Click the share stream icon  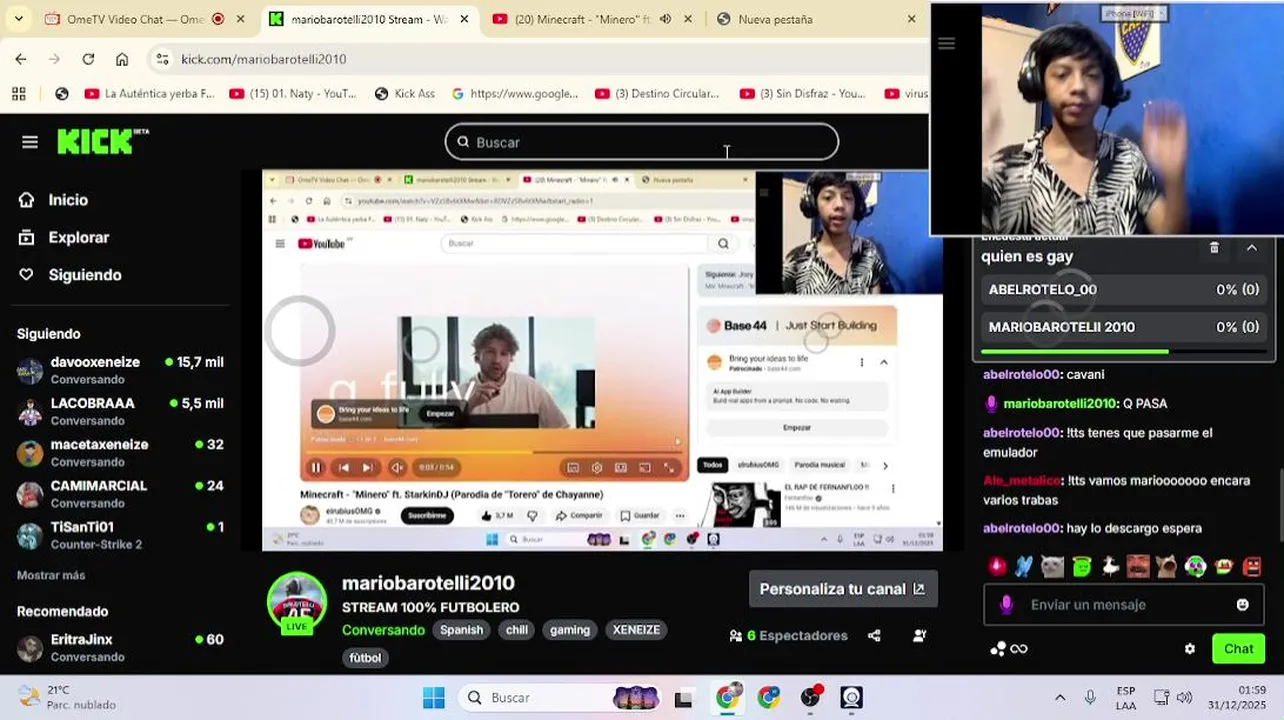pyautogui.click(x=874, y=635)
